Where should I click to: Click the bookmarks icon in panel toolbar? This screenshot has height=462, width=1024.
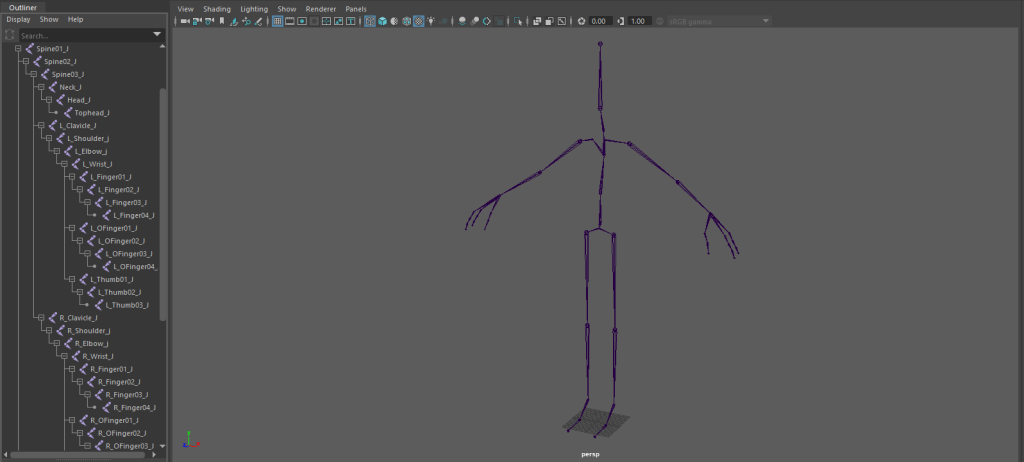221,21
